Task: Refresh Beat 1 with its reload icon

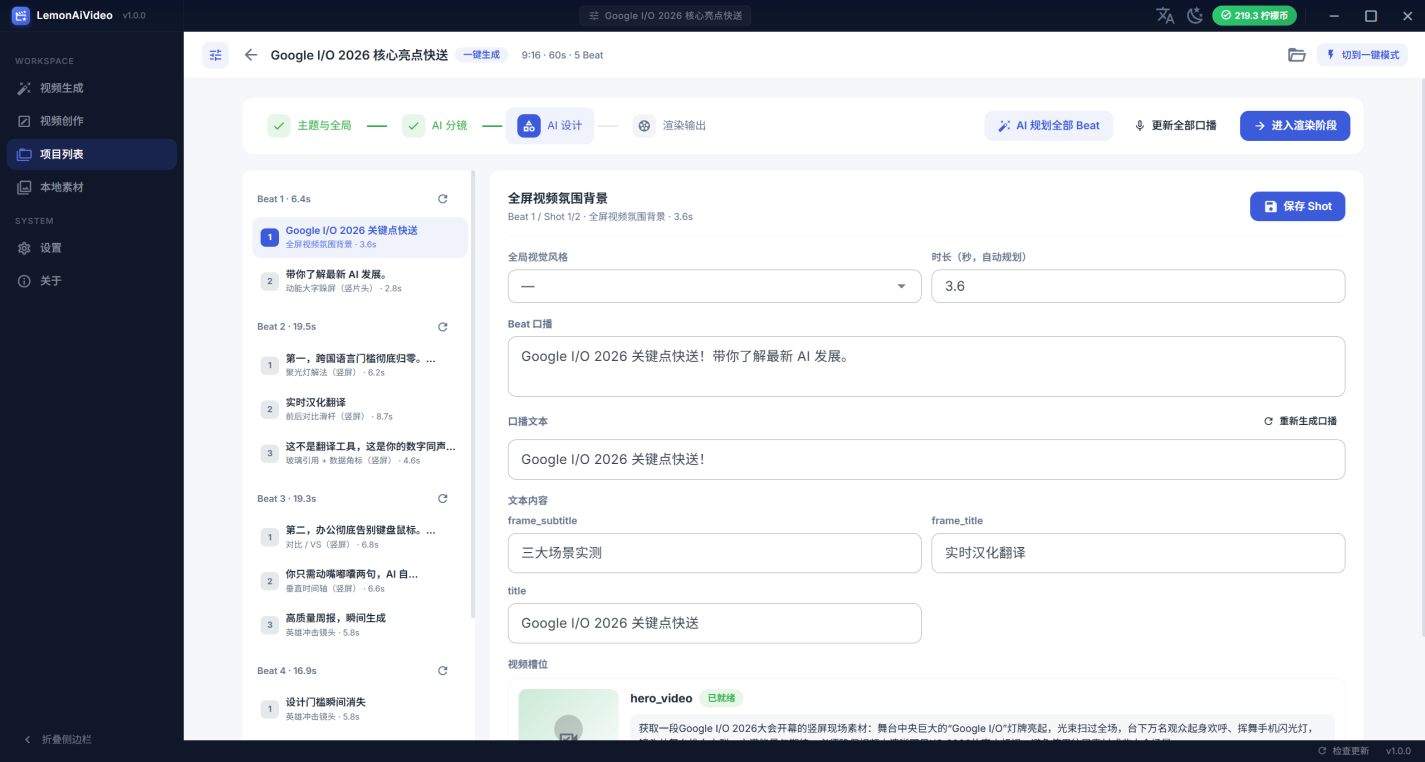Action: point(443,199)
